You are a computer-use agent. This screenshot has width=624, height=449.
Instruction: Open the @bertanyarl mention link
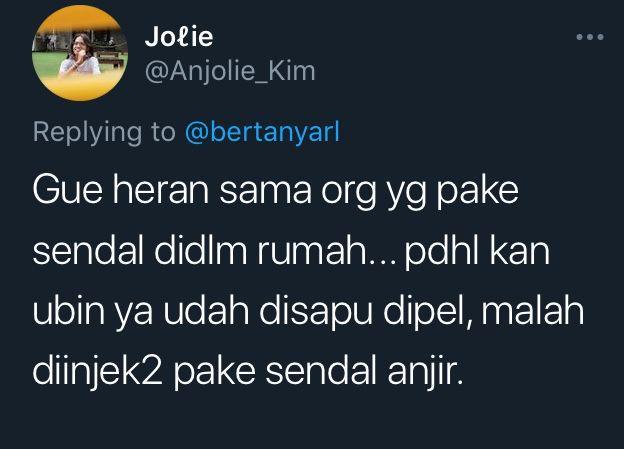(x=262, y=132)
